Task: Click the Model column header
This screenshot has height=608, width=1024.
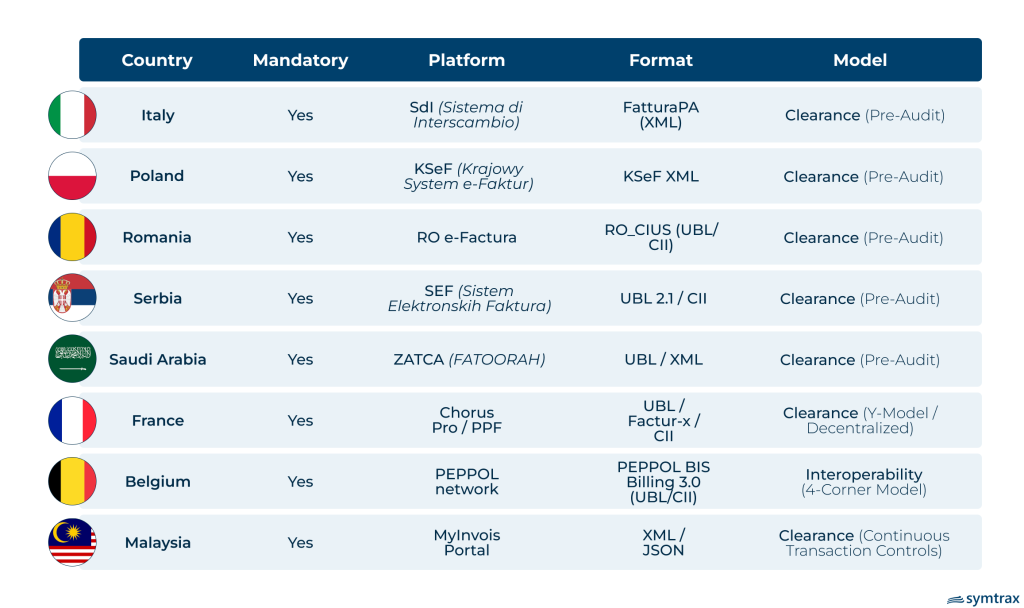Action: pyautogui.click(x=860, y=60)
